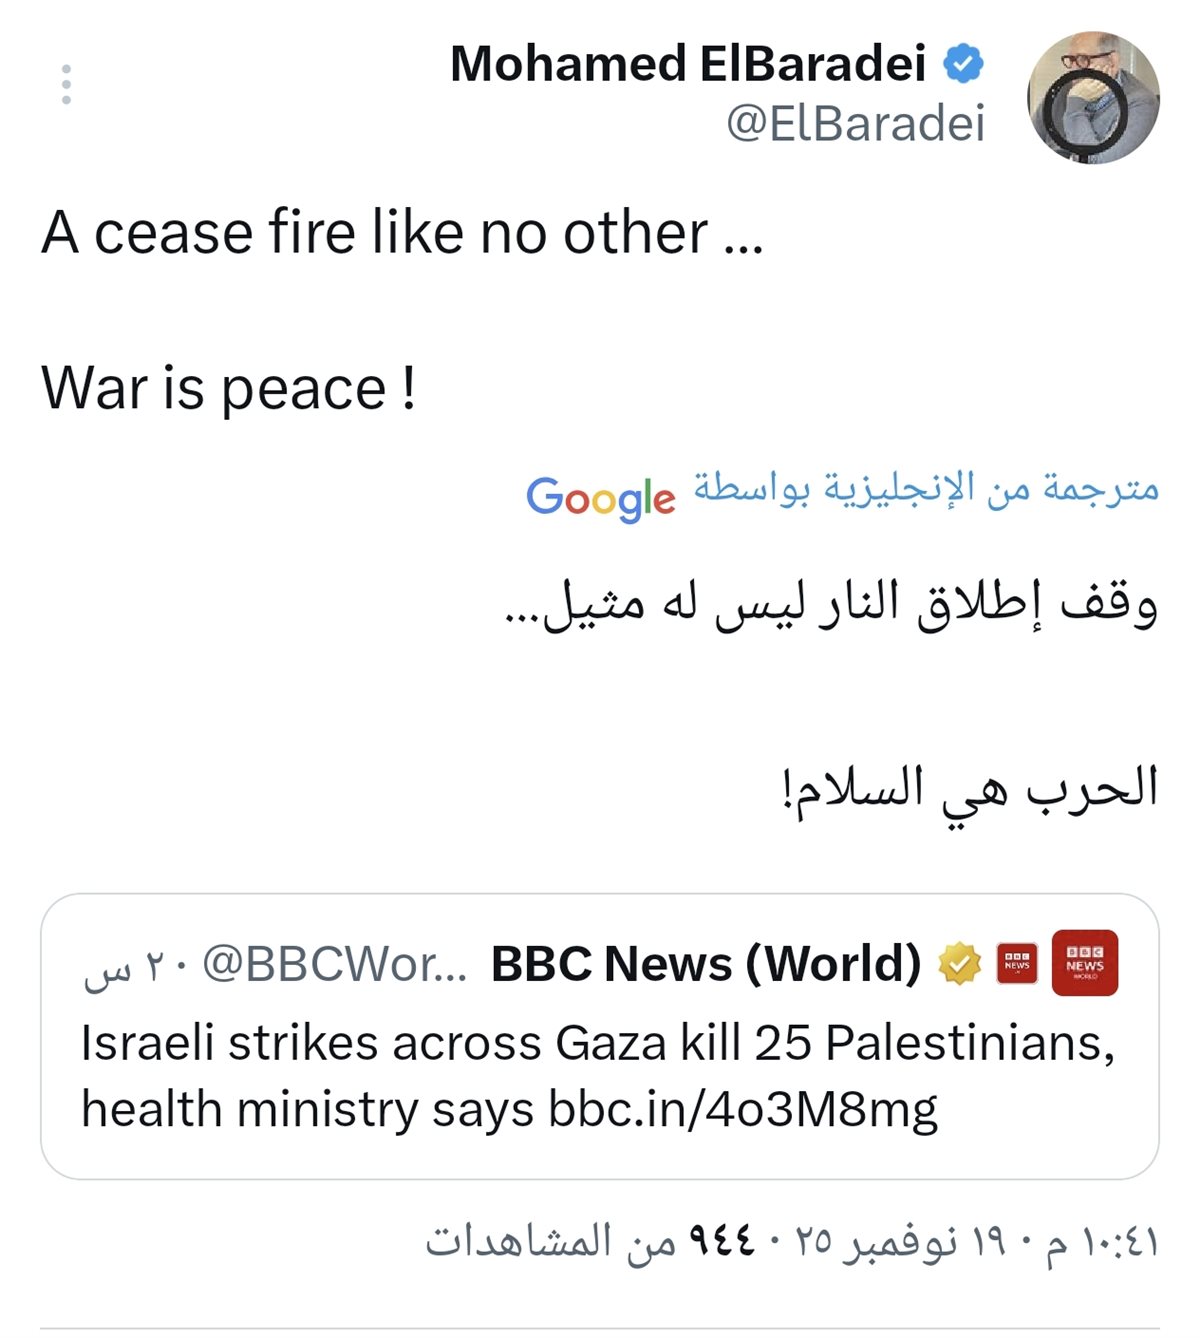Click the gold verified checkmark badge
The image size is (1200, 1338).
click(959, 963)
